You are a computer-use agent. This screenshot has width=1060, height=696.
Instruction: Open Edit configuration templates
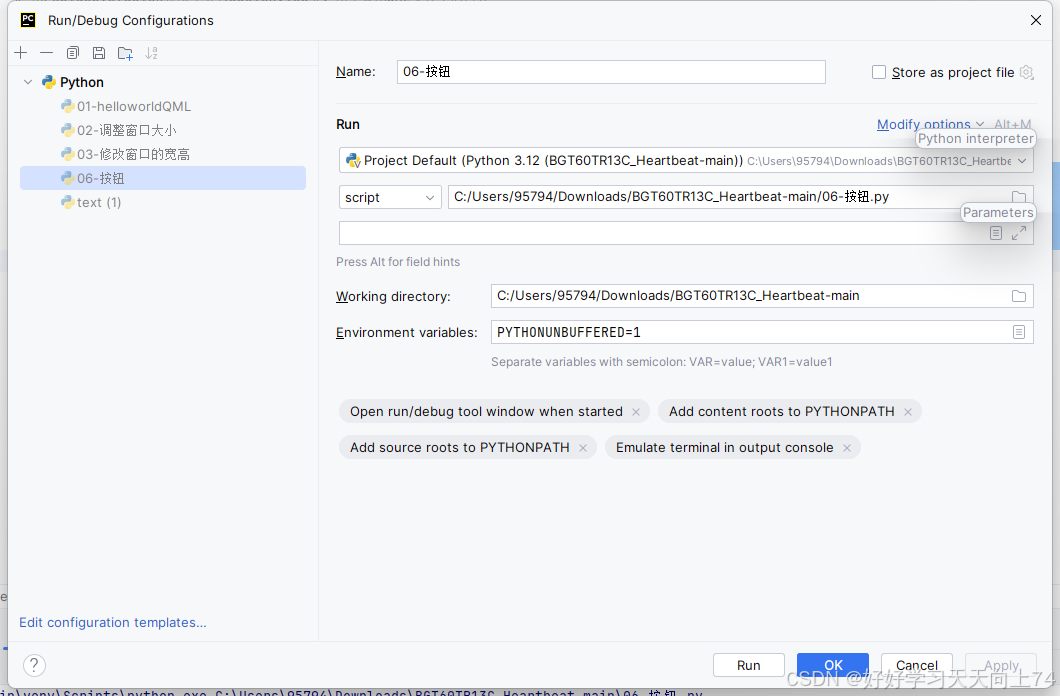(x=112, y=622)
